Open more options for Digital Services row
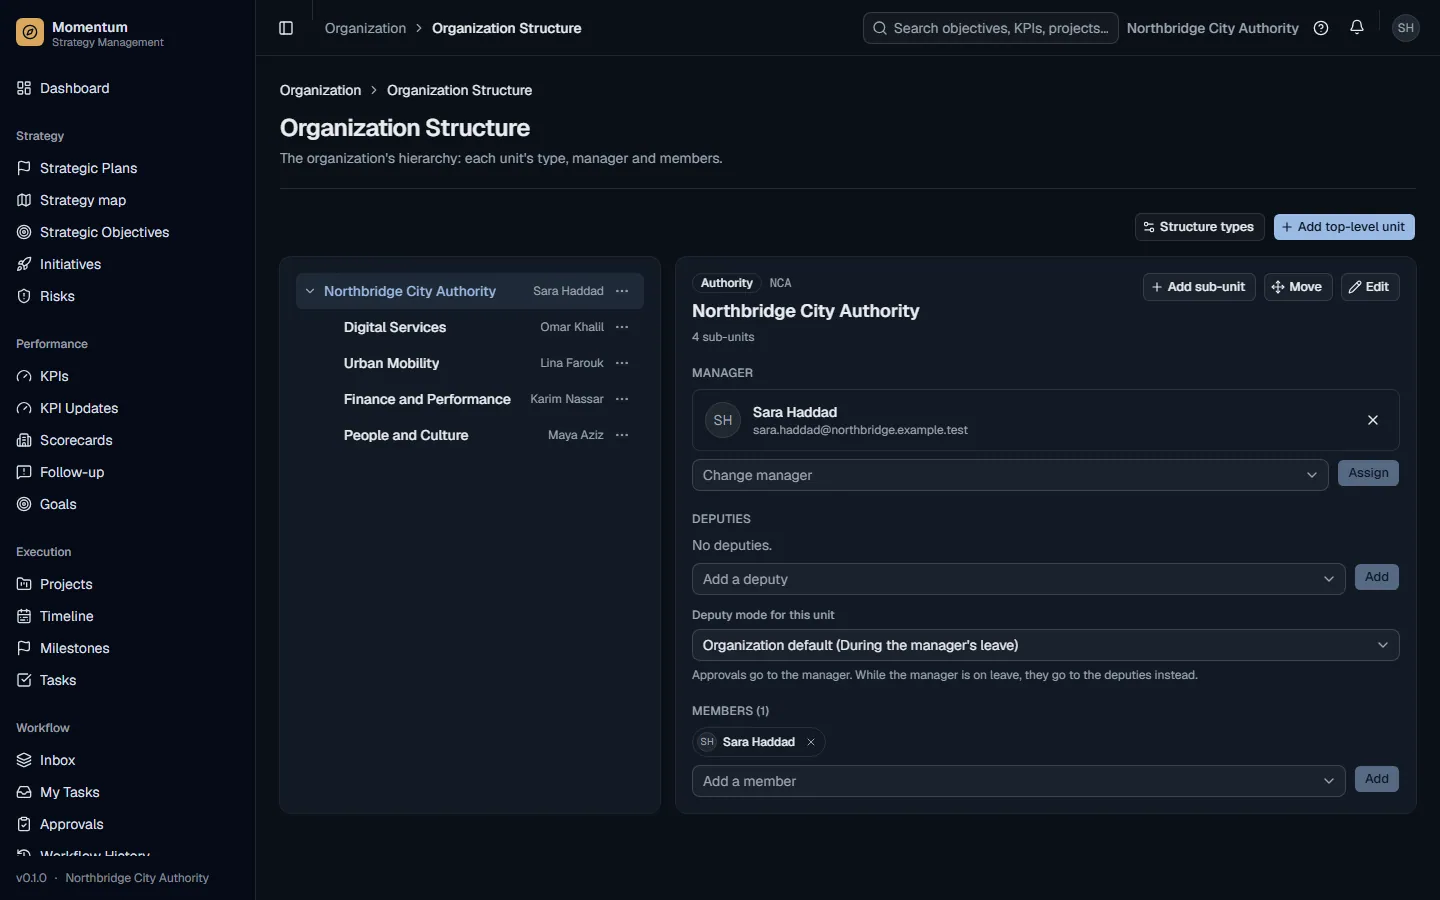Viewport: 1440px width, 900px height. coord(622,327)
